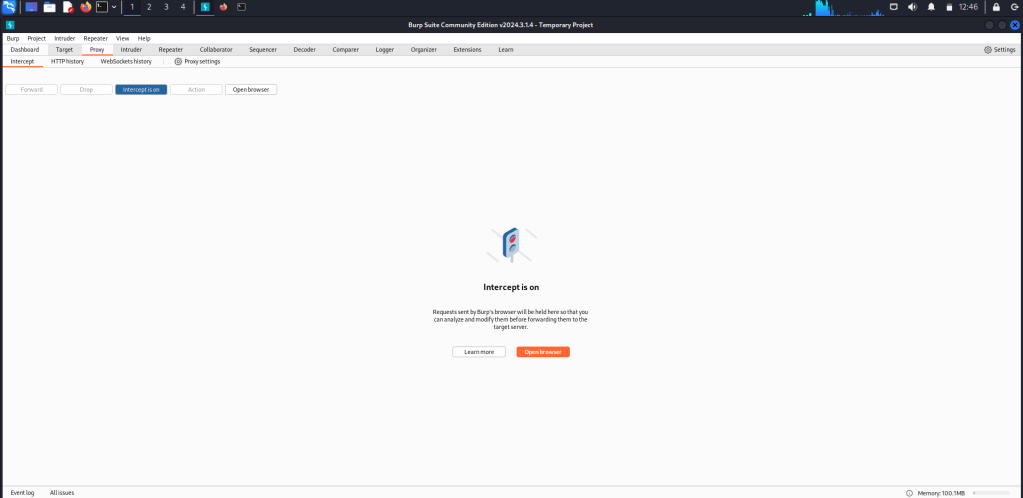Click the memory info icon in status bar
This screenshot has height=498, width=1023.
click(x=909, y=493)
